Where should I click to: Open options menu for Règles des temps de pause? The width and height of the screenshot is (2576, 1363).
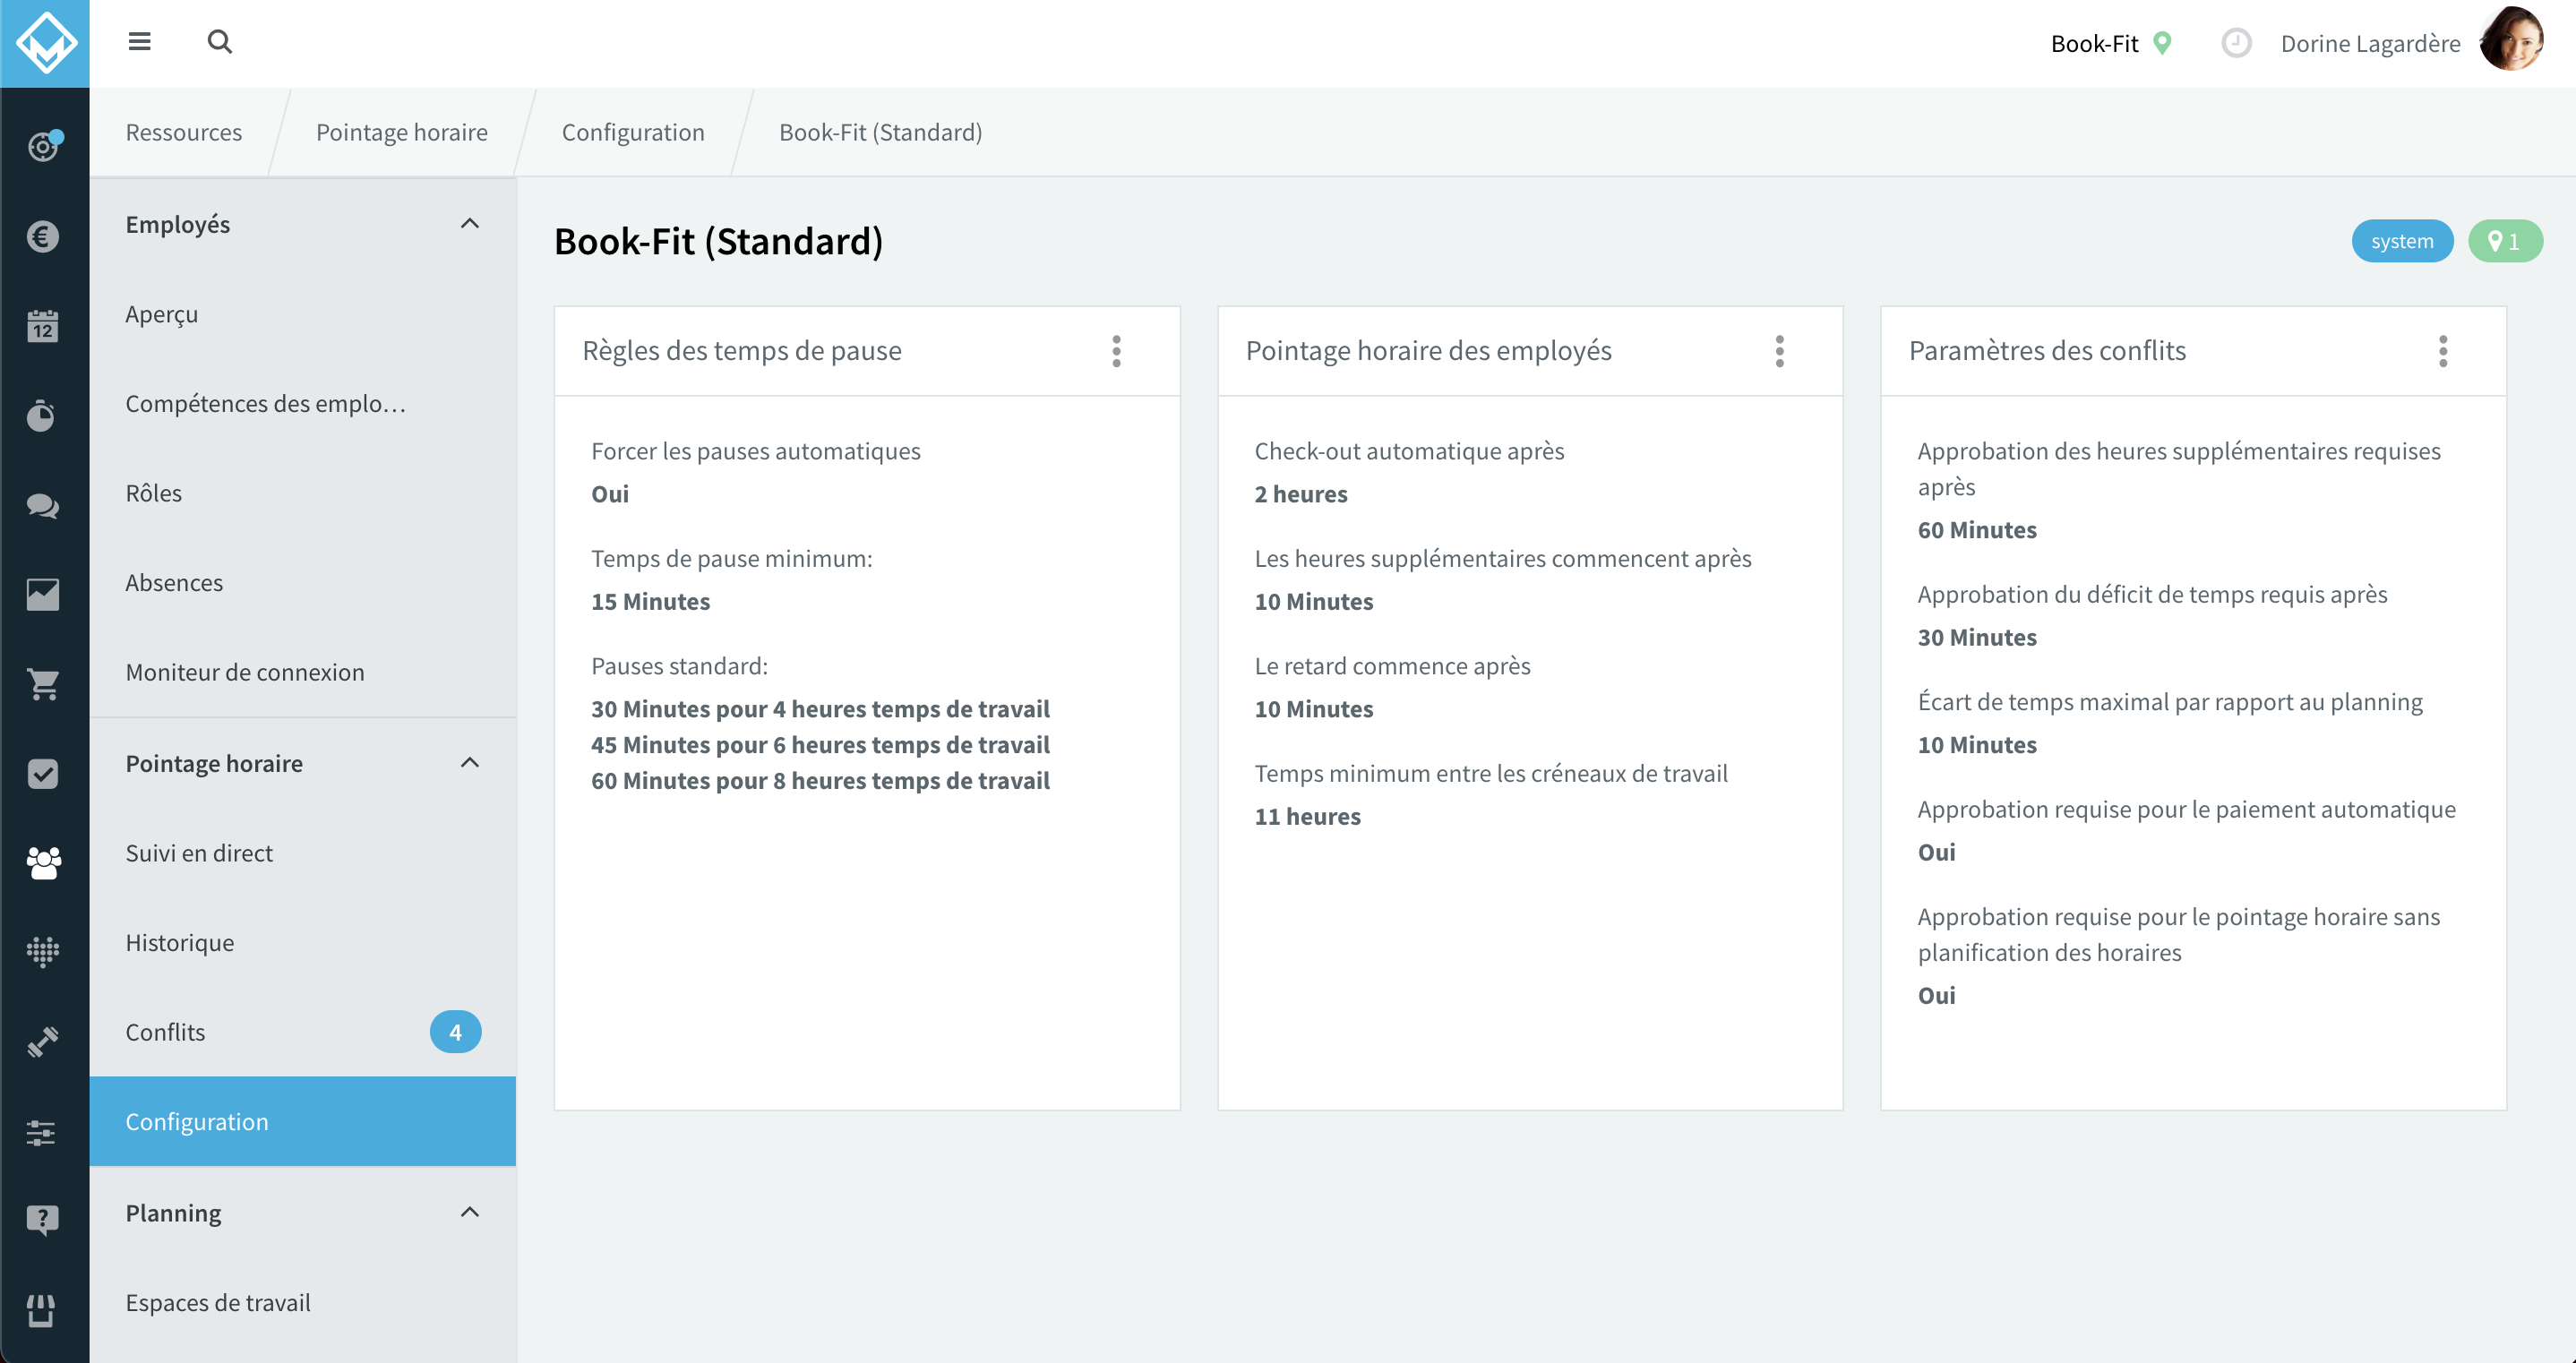[x=1117, y=351]
